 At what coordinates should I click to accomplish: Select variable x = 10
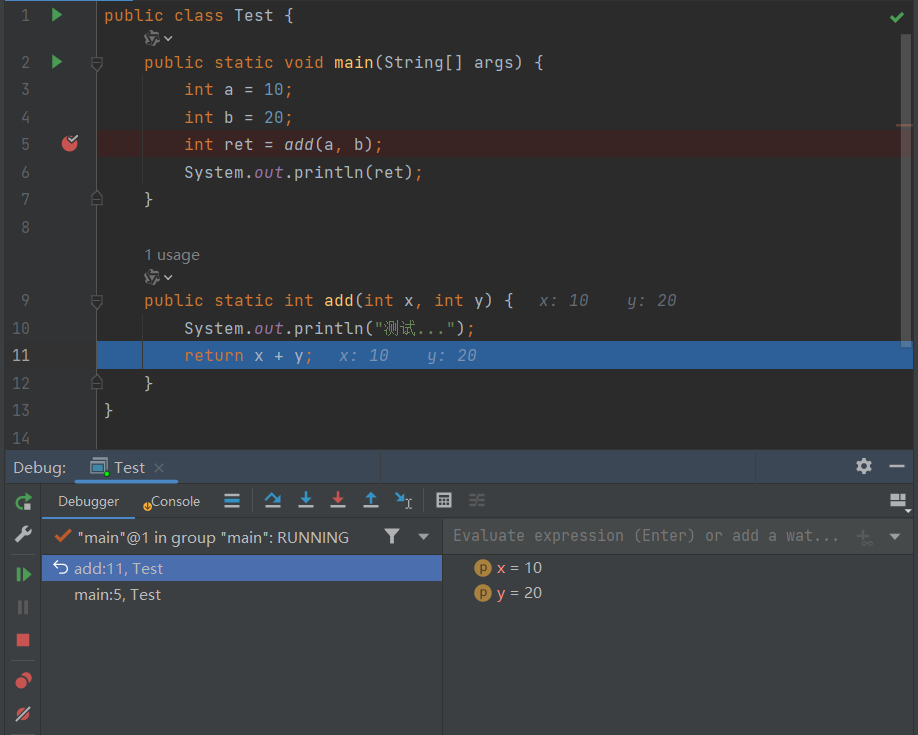pyautogui.click(x=508, y=568)
